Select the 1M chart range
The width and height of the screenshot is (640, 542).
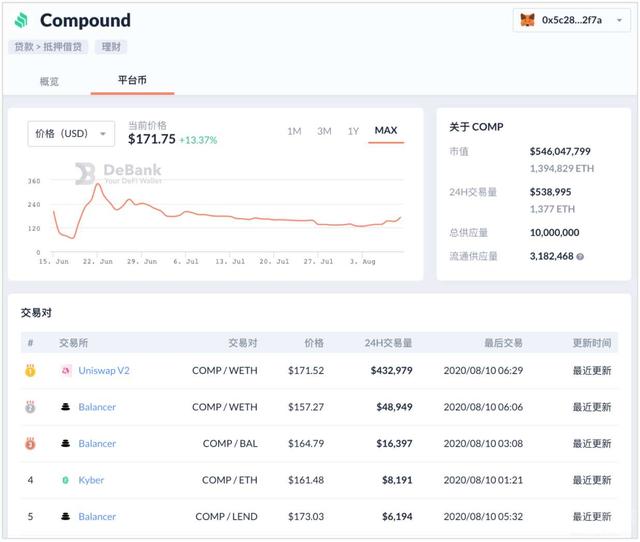click(x=294, y=131)
